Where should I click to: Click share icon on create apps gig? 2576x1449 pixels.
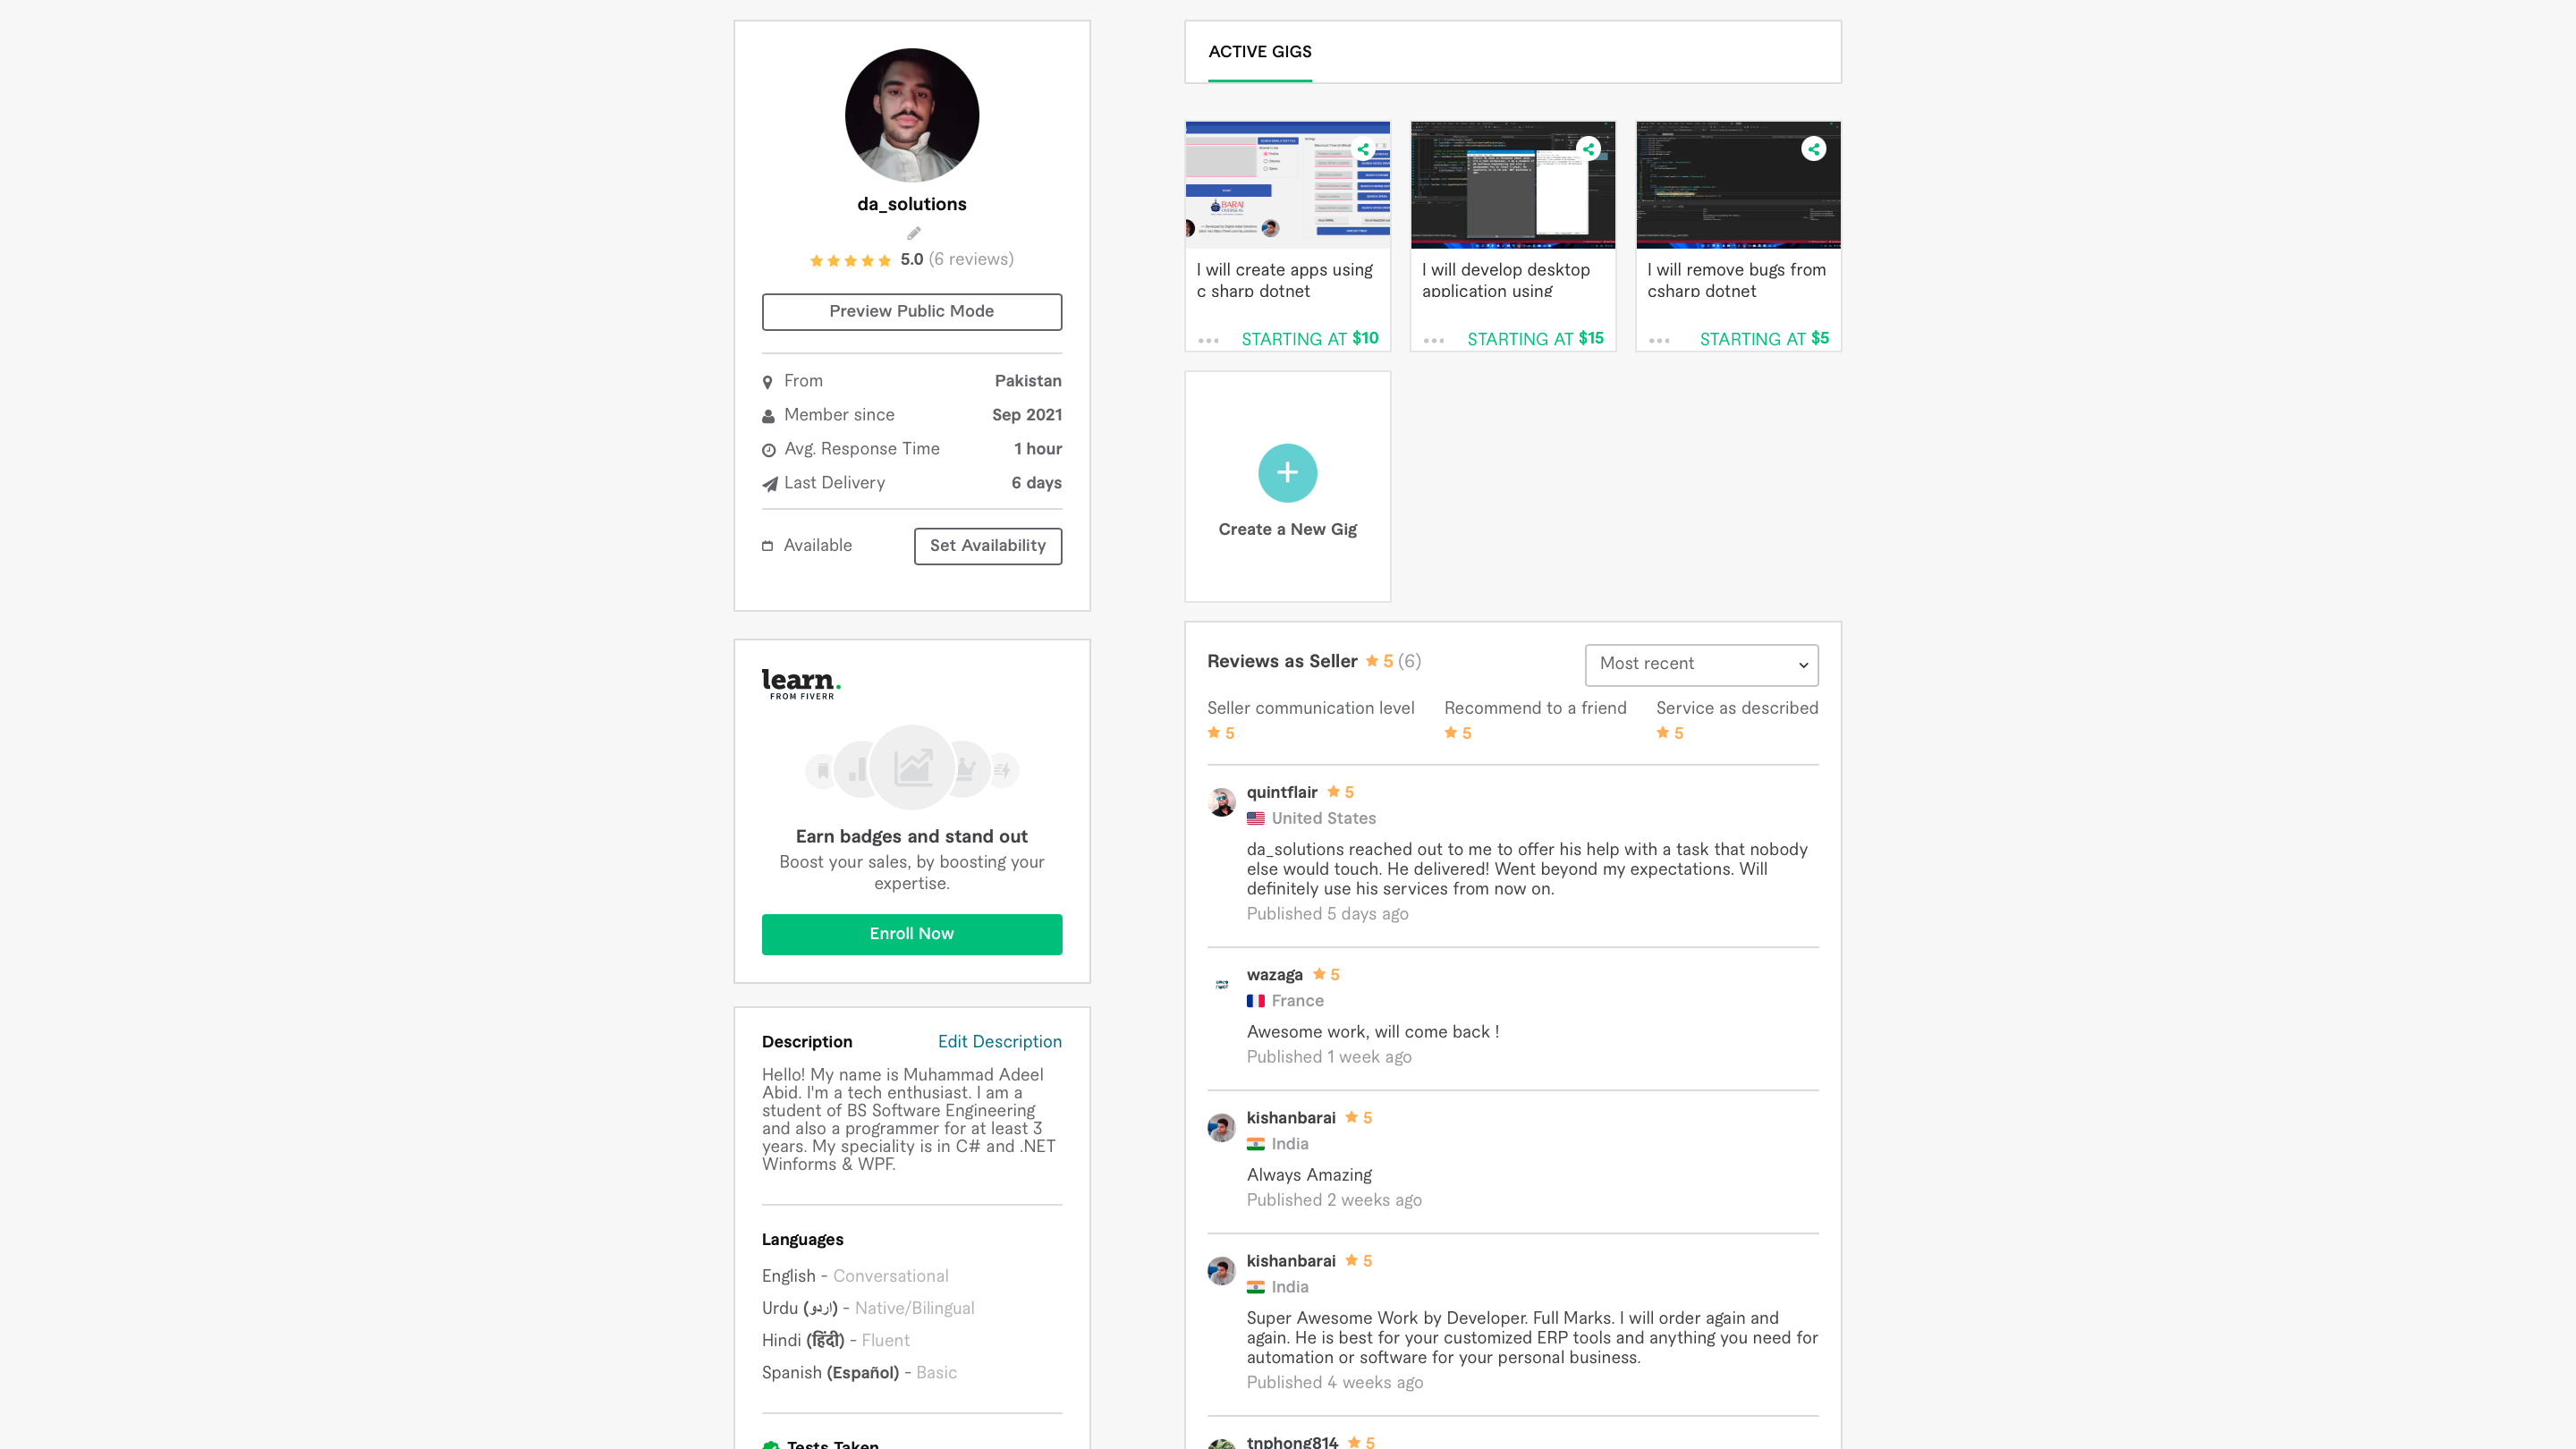pos(1363,149)
